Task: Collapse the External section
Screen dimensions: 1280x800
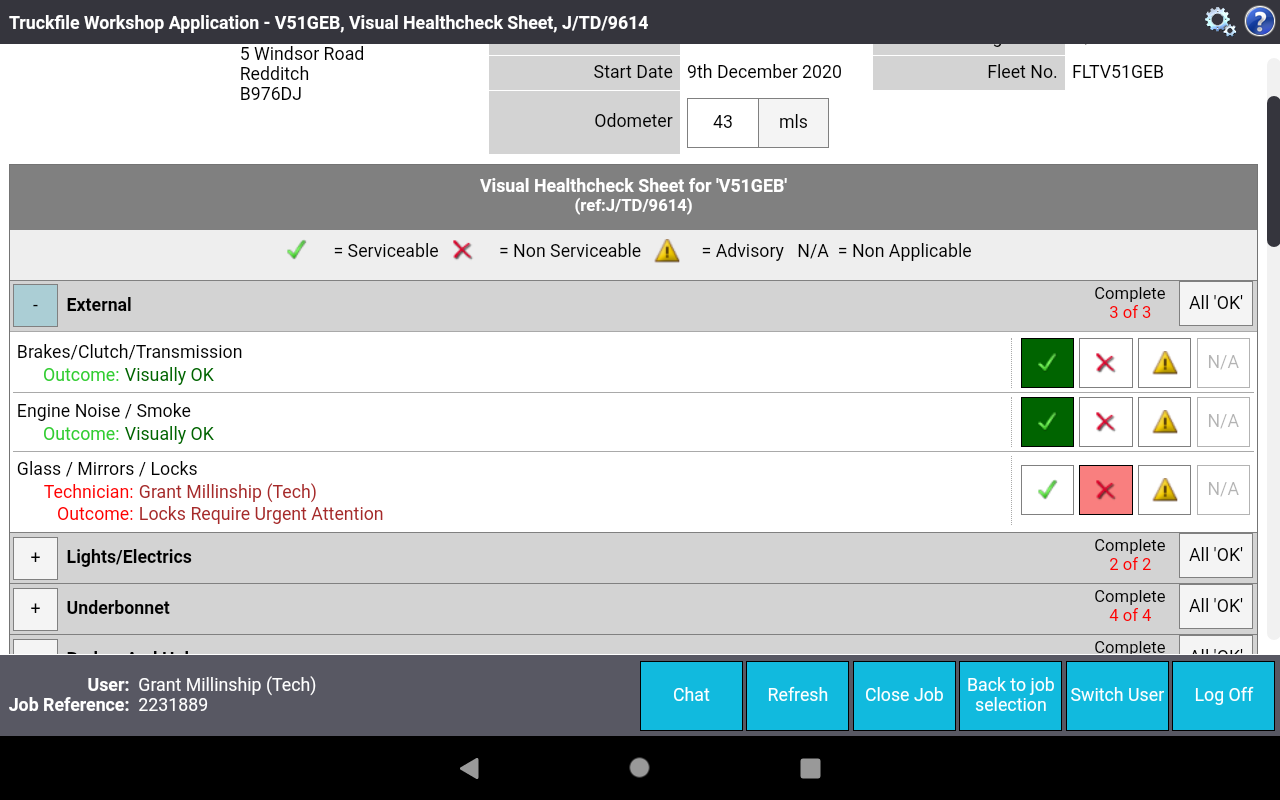Action: (35, 305)
